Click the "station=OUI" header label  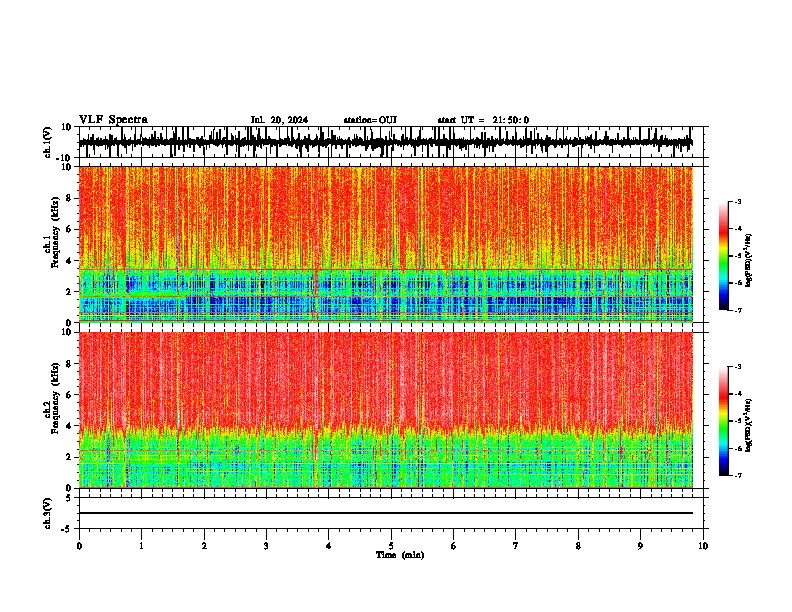click(x=370, y=120)
